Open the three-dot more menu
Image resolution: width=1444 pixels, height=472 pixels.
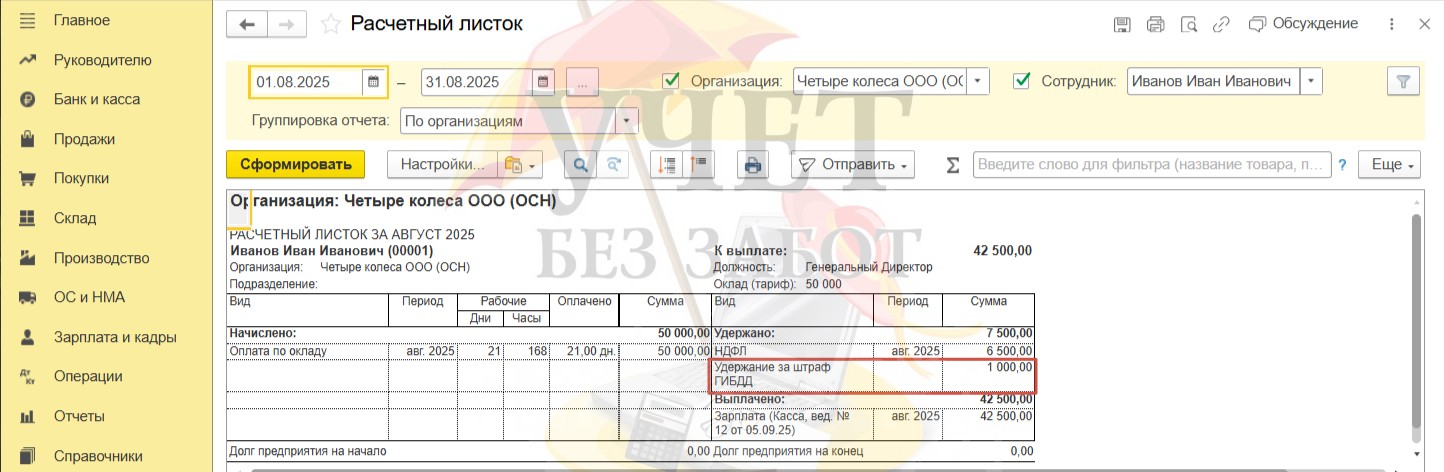tap(1391, 23)
